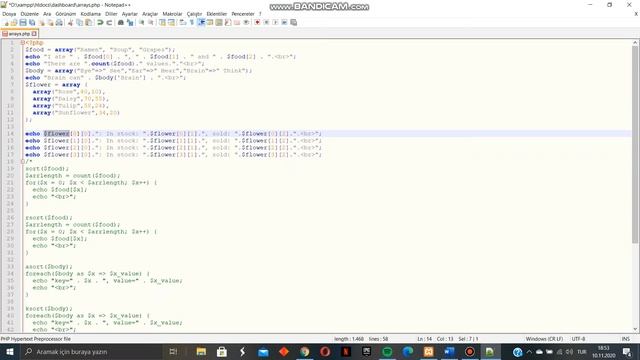Toggle the Function List panel
The height and width of the screenshot is (360, 640).
coord(228,22)
